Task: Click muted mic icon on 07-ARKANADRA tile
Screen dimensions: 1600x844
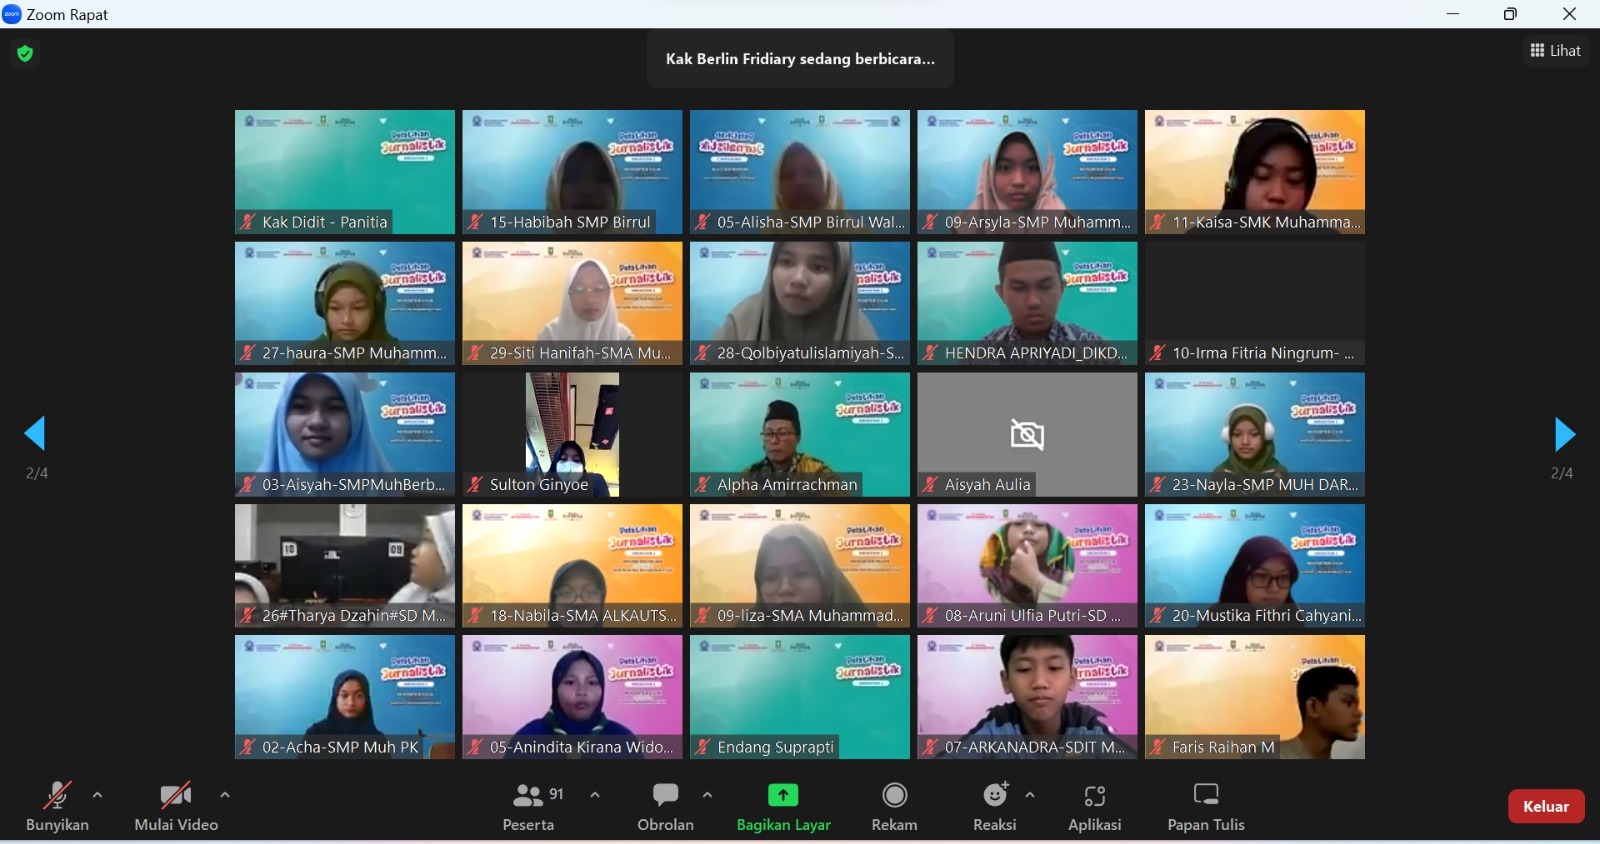Action: (x=931, y=747)
